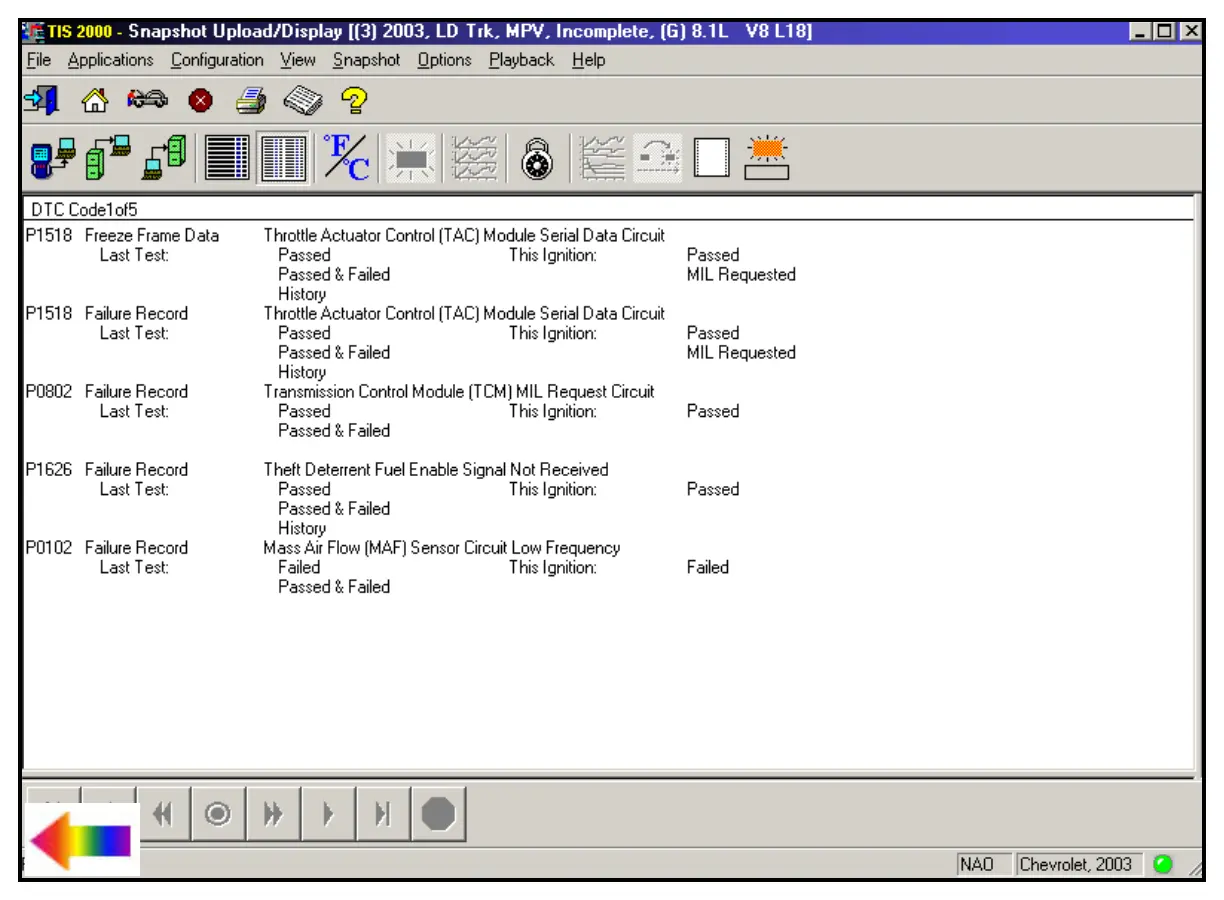Image resolution: width=1224 pixels, height=900 pixels.
Task: Open help with the yellow question mark
Action: tap(354, 100)
